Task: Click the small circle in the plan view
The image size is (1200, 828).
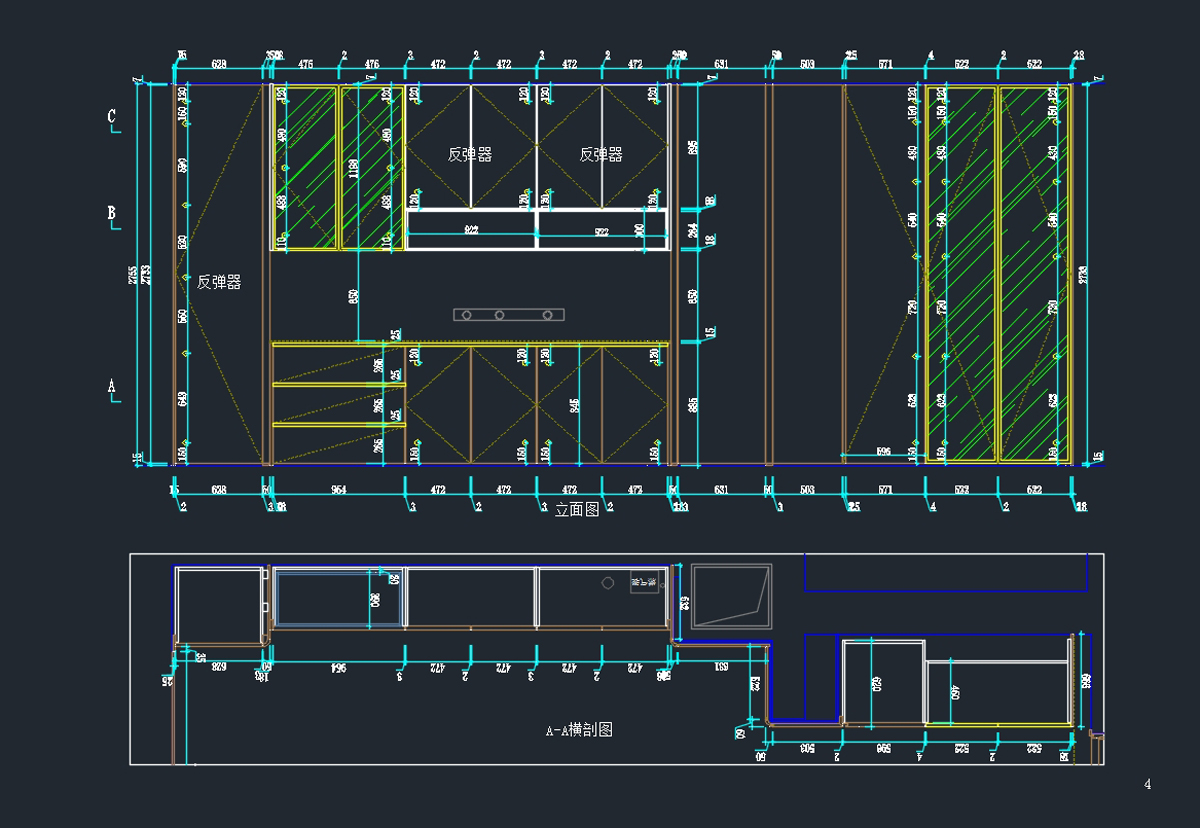Action: pos(606,582)
